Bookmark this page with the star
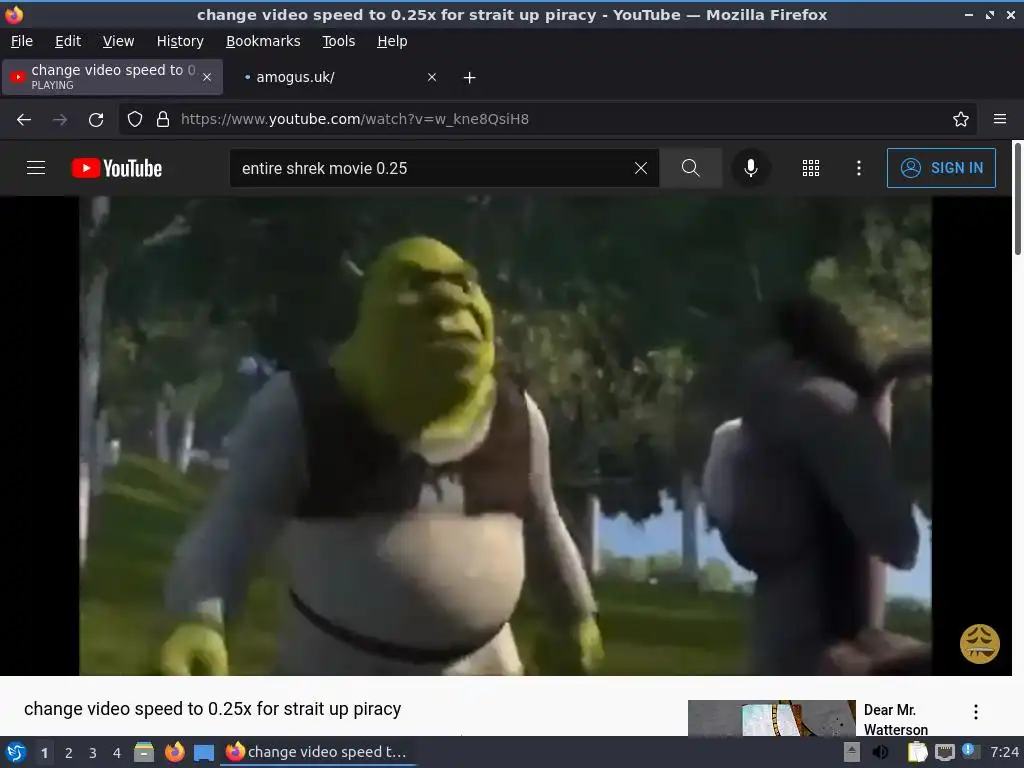This screenshot has width=1024, height=768. (x=961, y=119)
